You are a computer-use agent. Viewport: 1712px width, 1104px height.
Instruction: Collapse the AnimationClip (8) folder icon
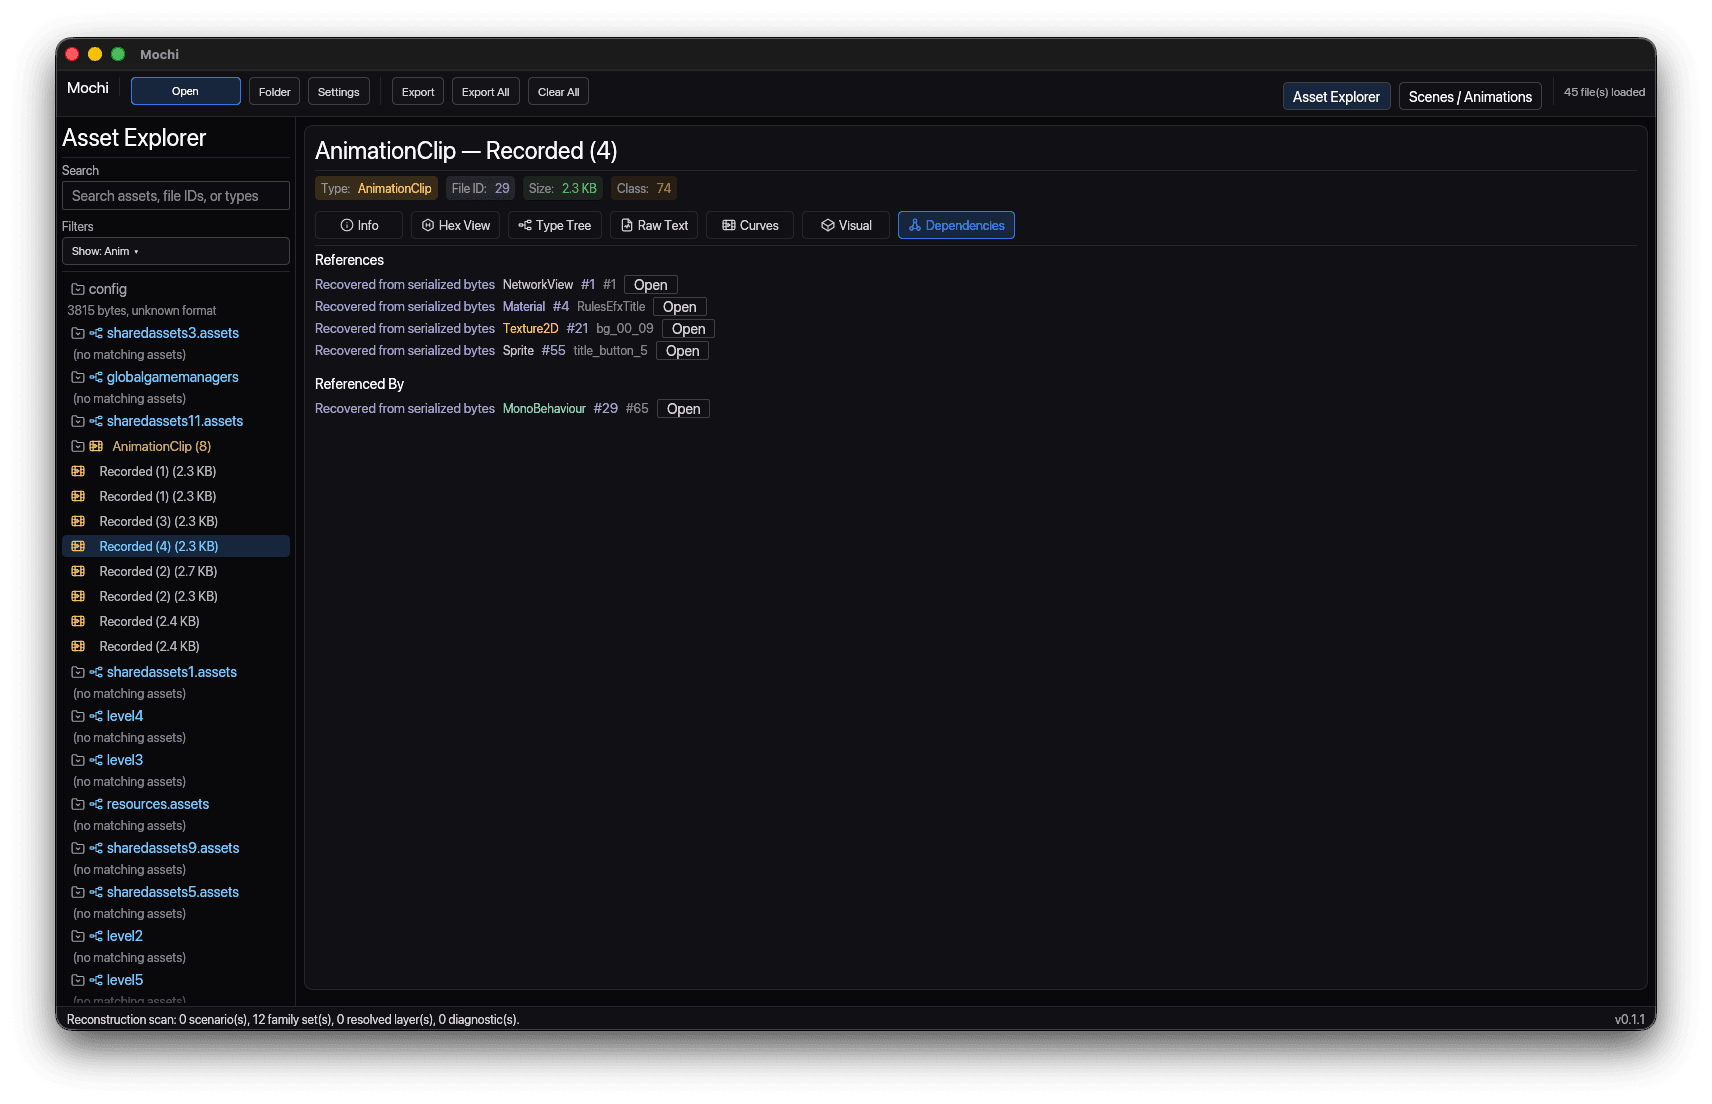pyautogui.click(x=78, y=446)
